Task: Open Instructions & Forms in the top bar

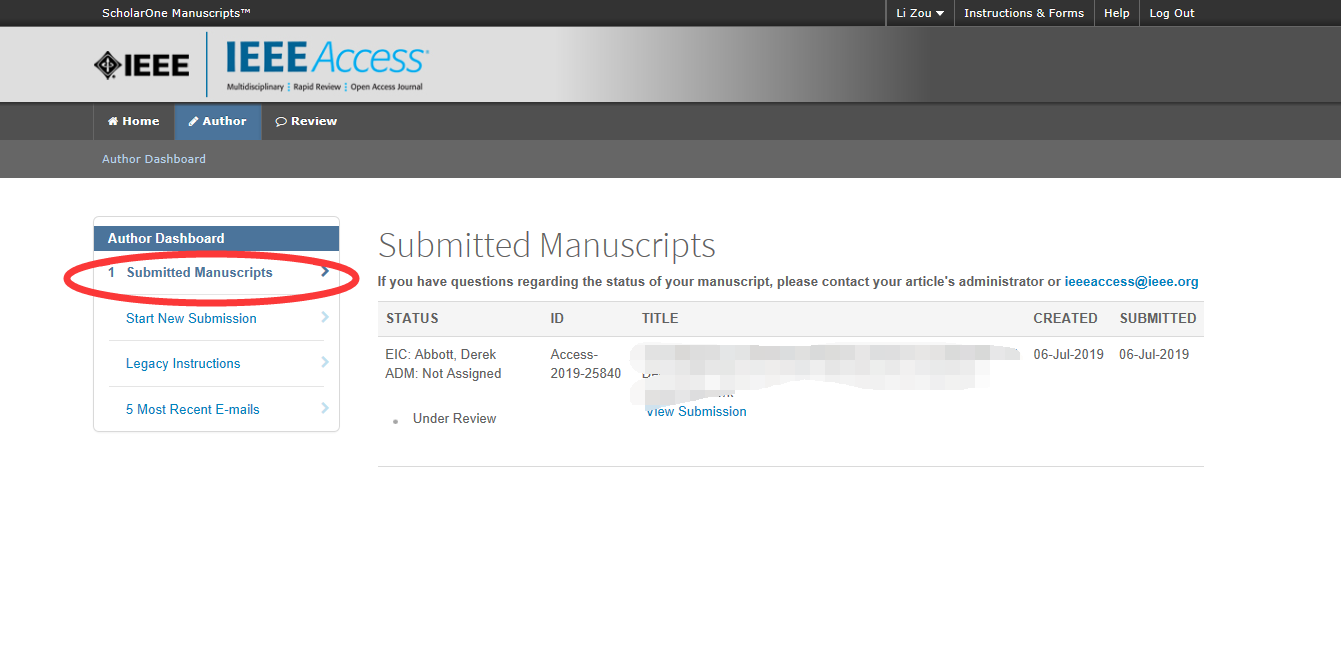Action: [1023, 13]
